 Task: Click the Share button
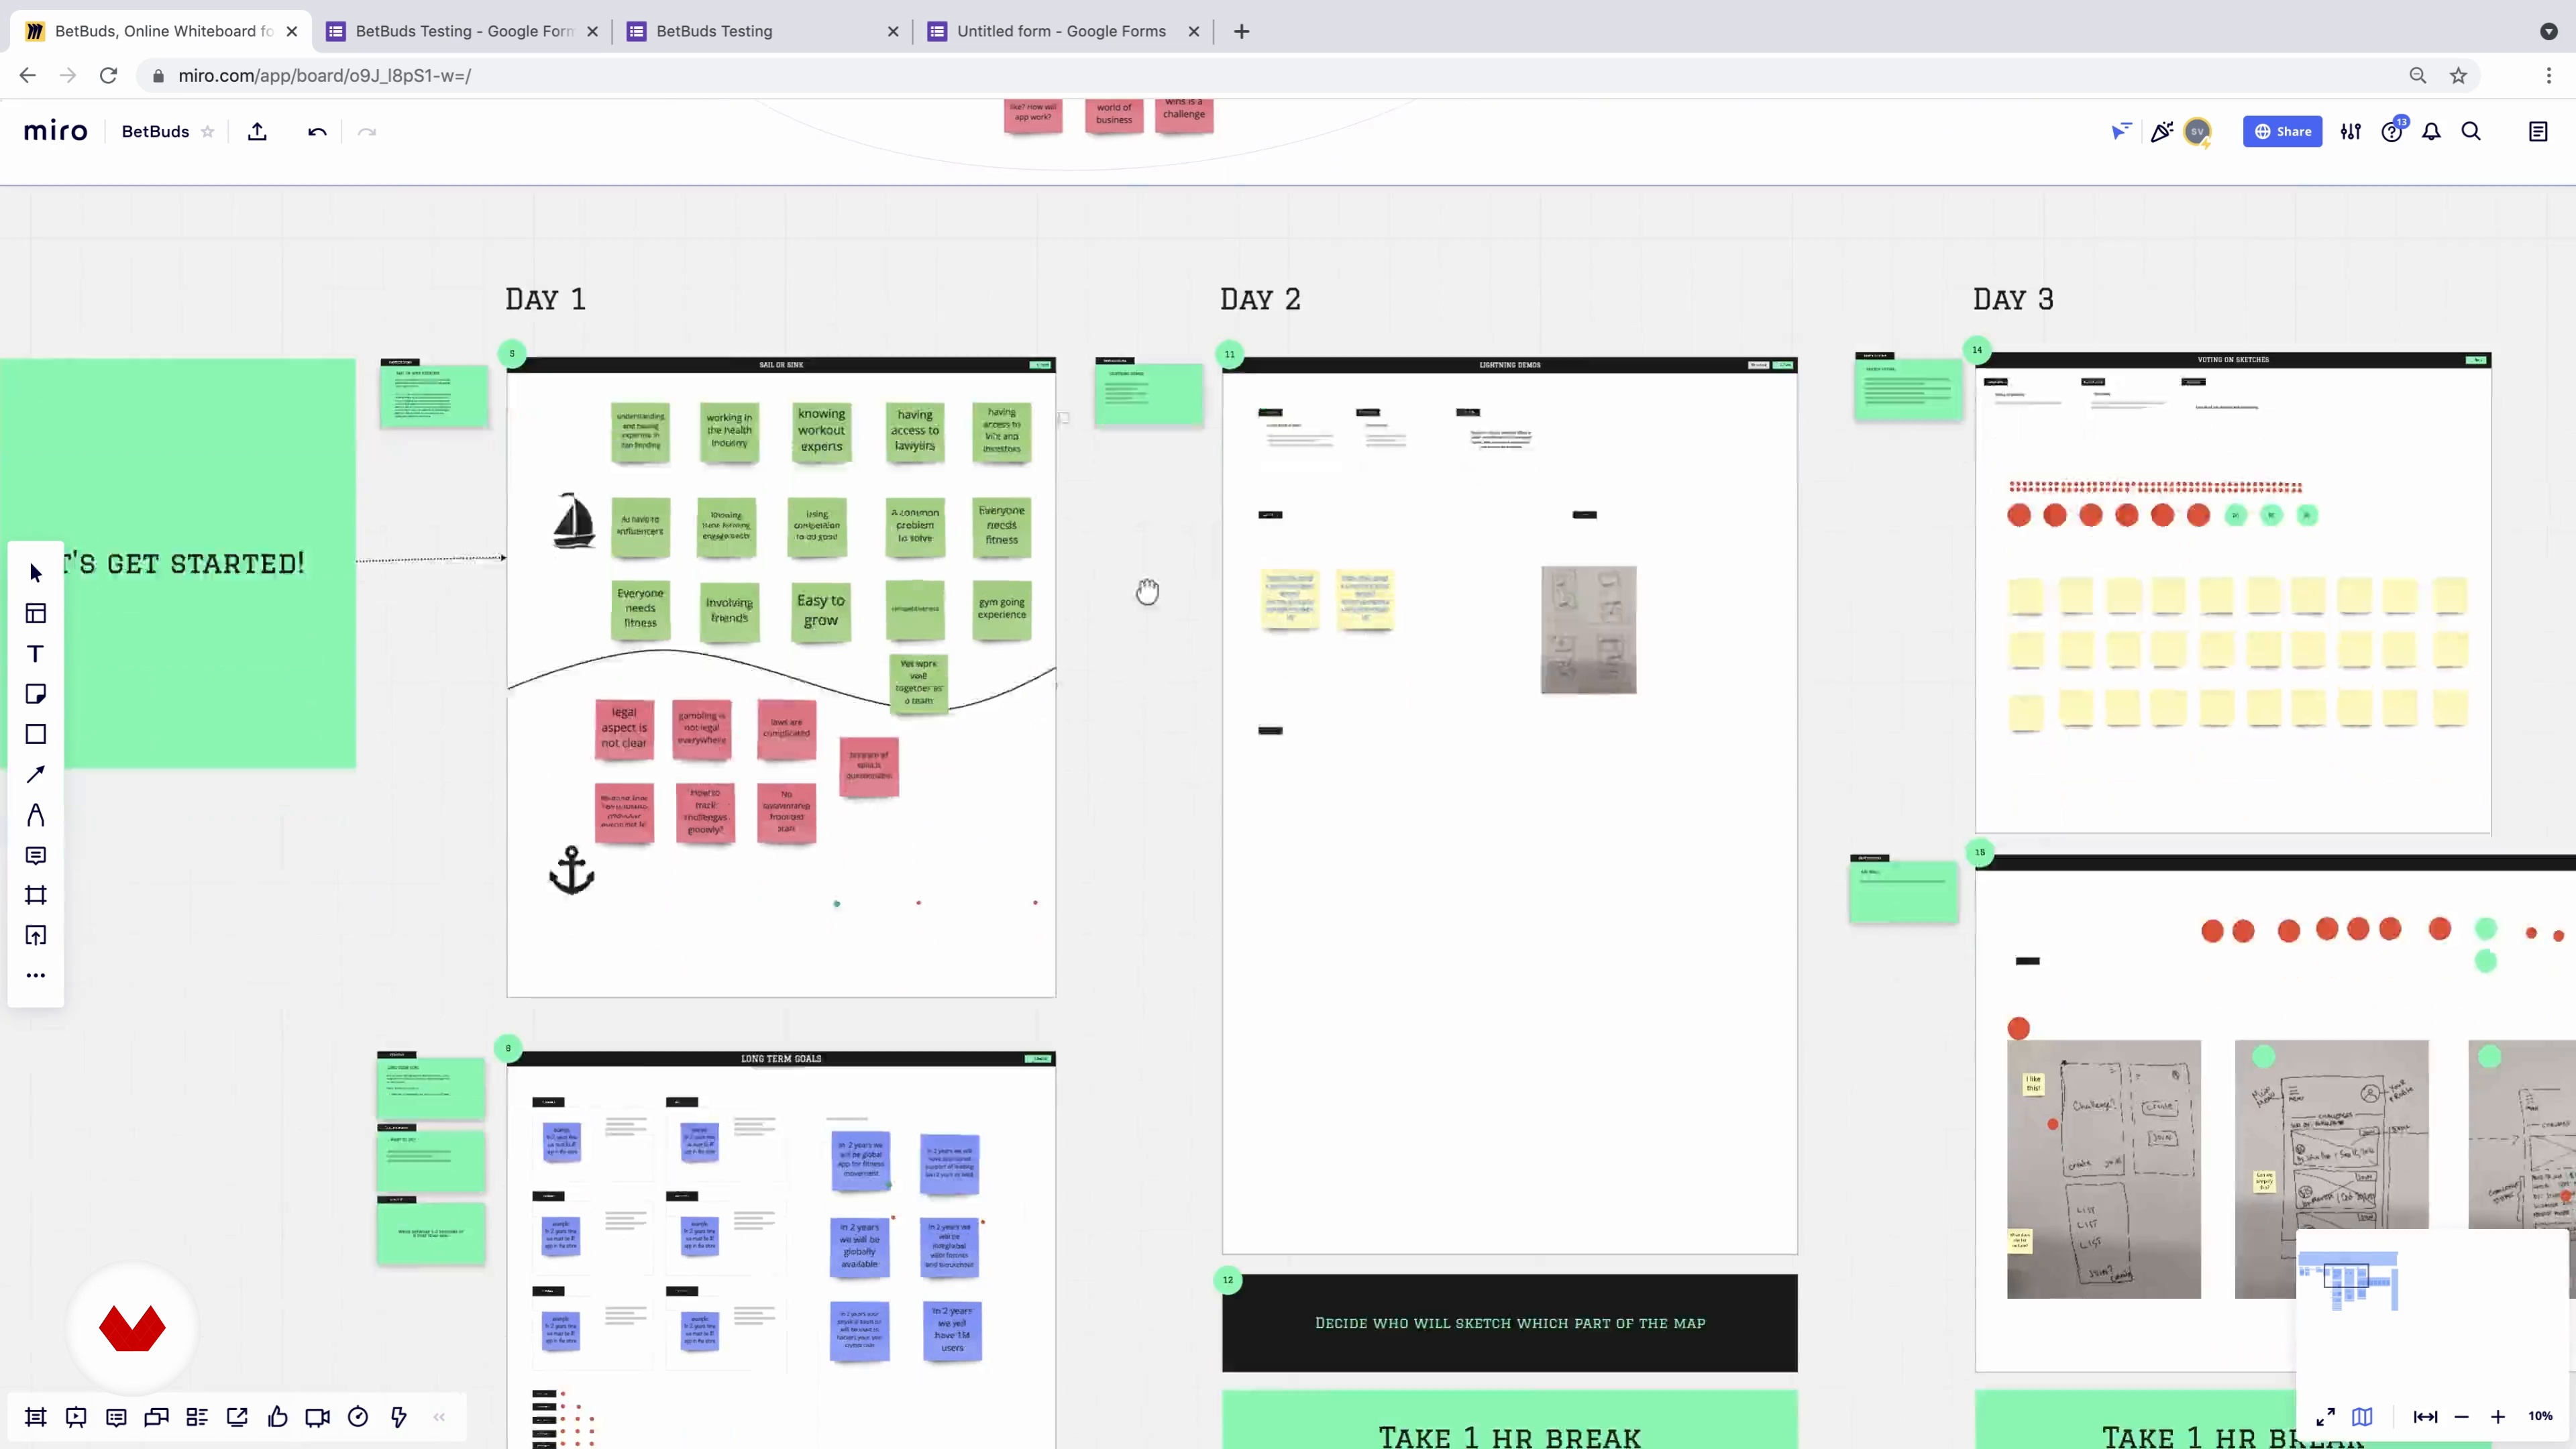tap(2282, 131)
